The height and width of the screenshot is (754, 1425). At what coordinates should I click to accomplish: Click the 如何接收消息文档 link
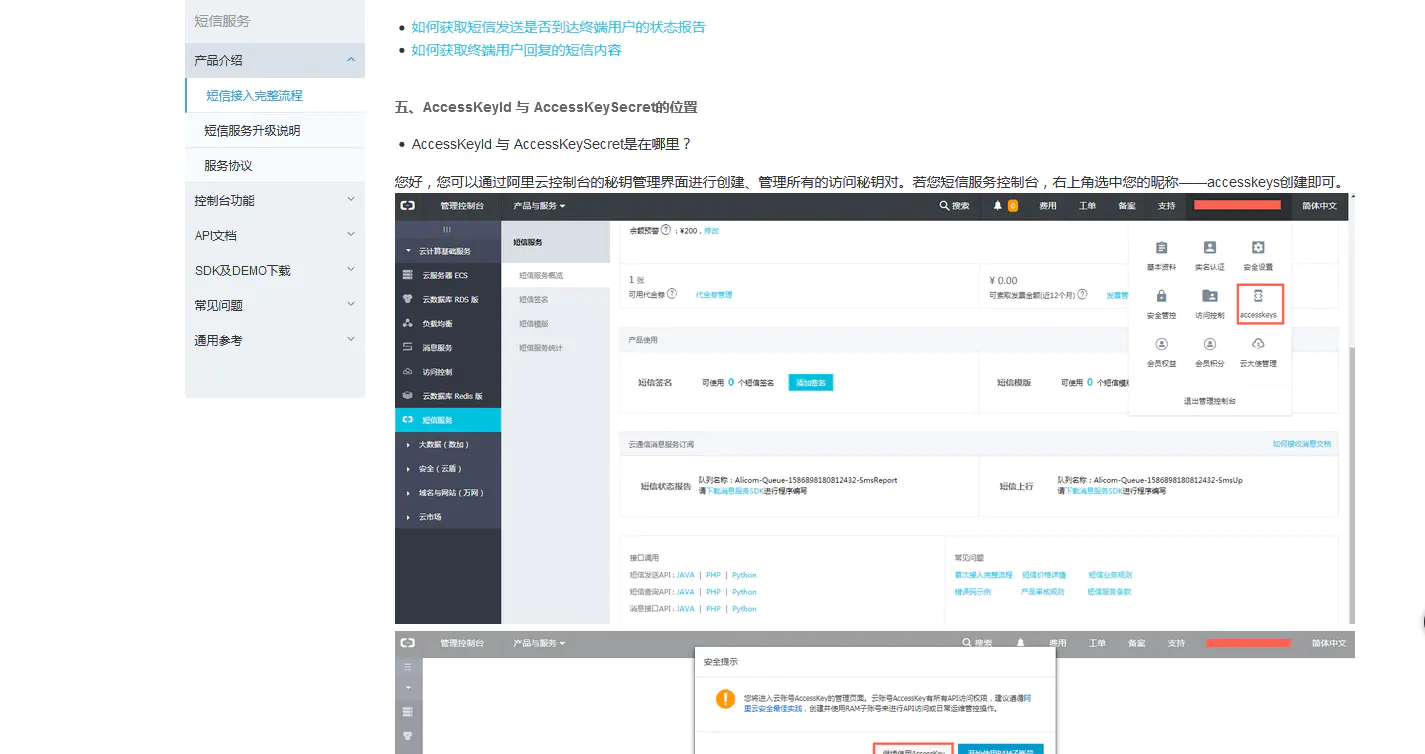click(1301, 444)
